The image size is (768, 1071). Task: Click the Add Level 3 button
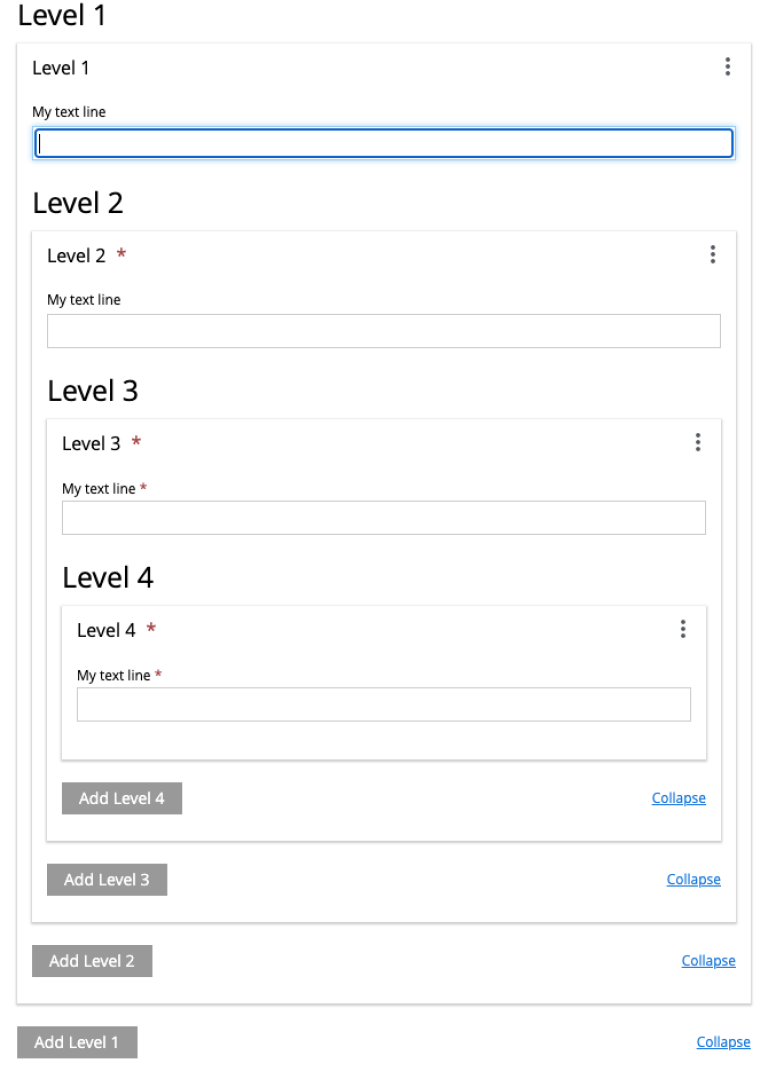pyautogui.click(x=107, y=880)
